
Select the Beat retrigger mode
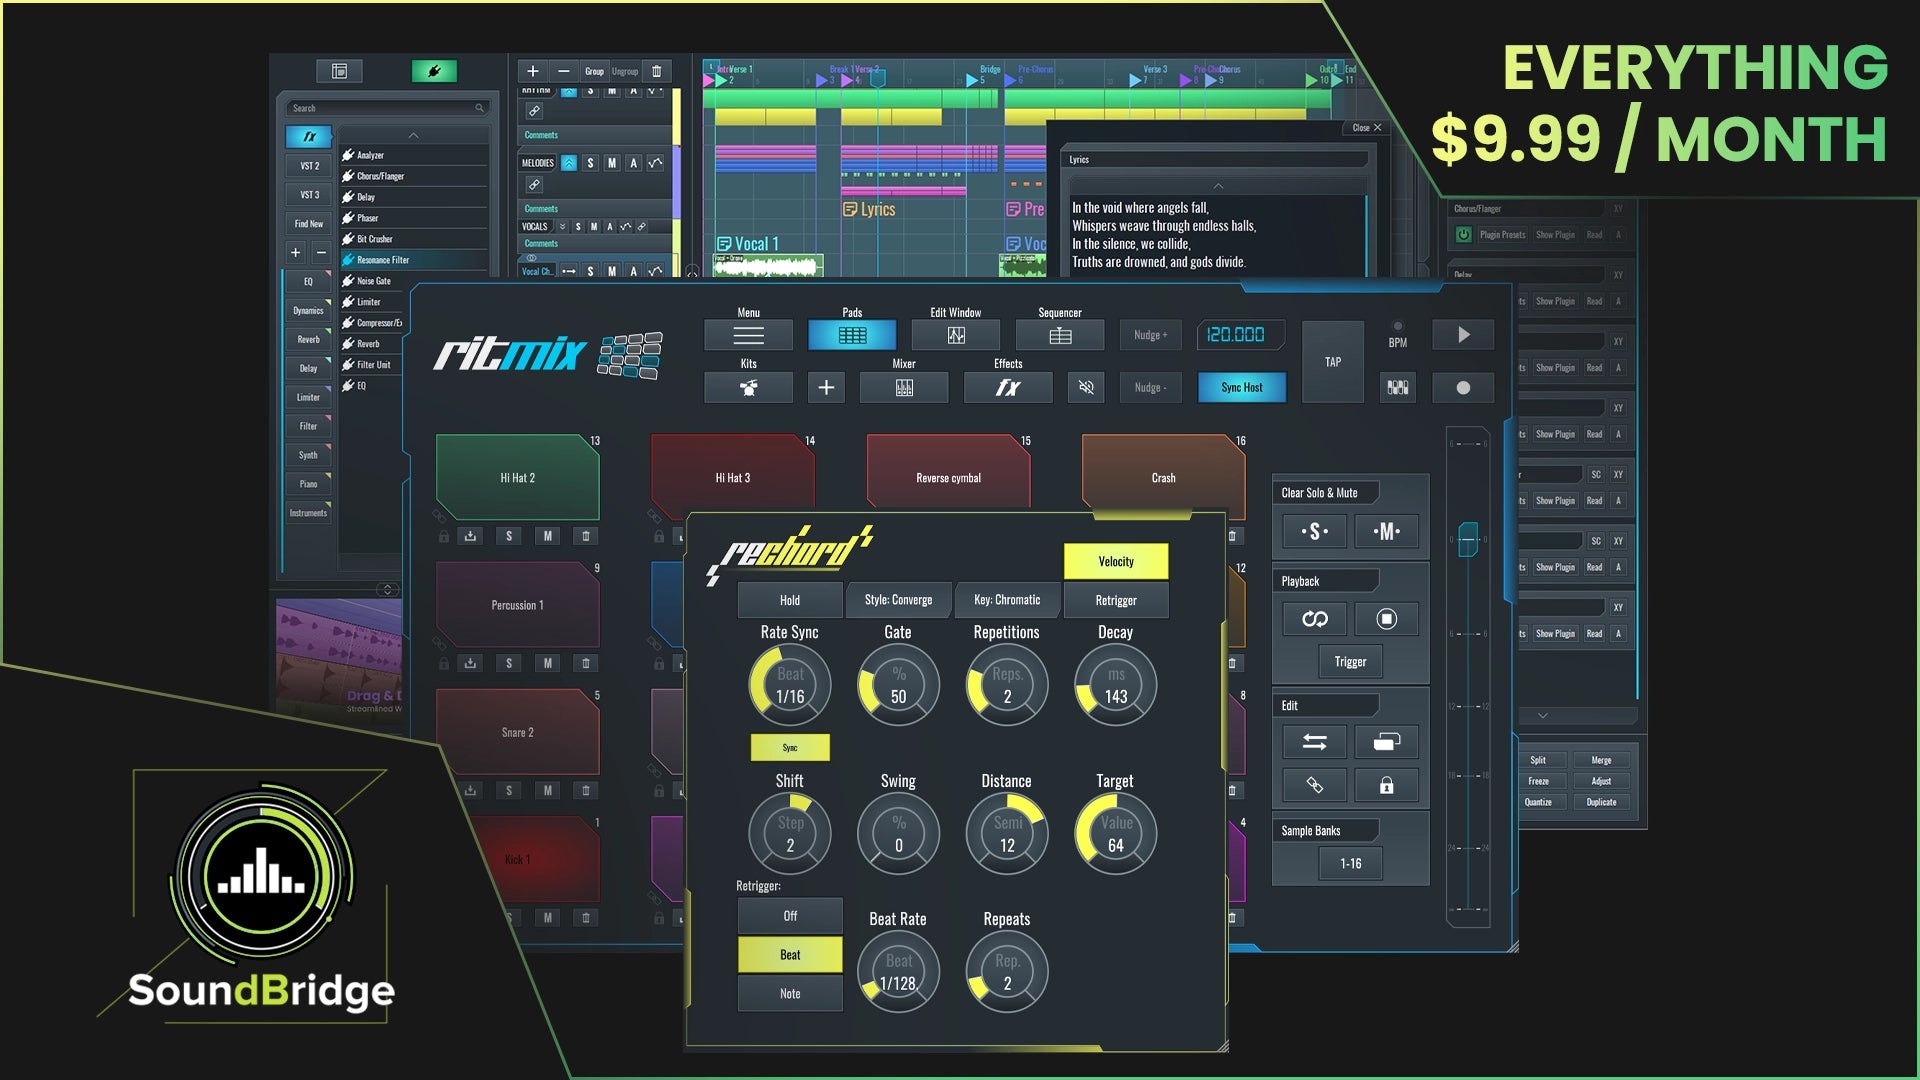click(790, 955)
